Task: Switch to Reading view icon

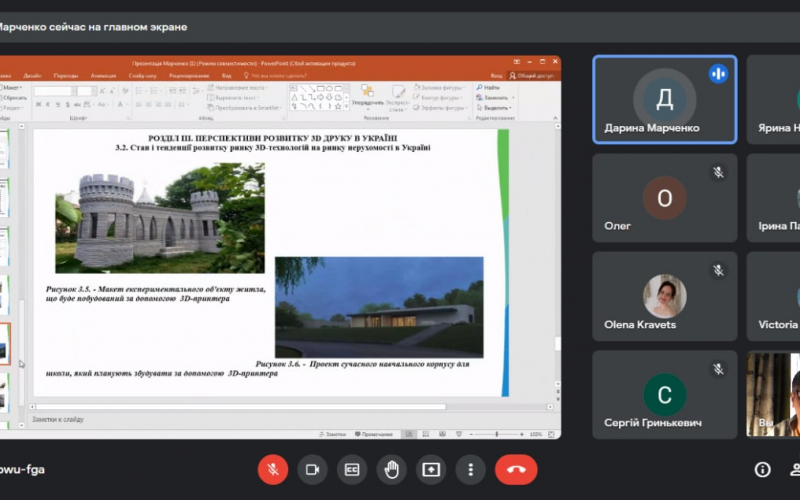Action: 442,434
